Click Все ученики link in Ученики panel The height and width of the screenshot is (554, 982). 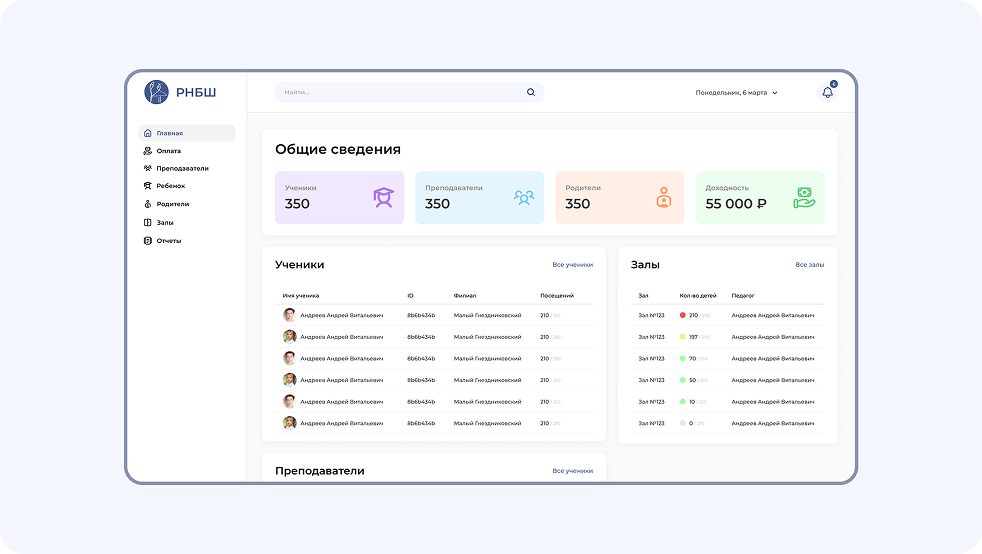tap(572, 265)
